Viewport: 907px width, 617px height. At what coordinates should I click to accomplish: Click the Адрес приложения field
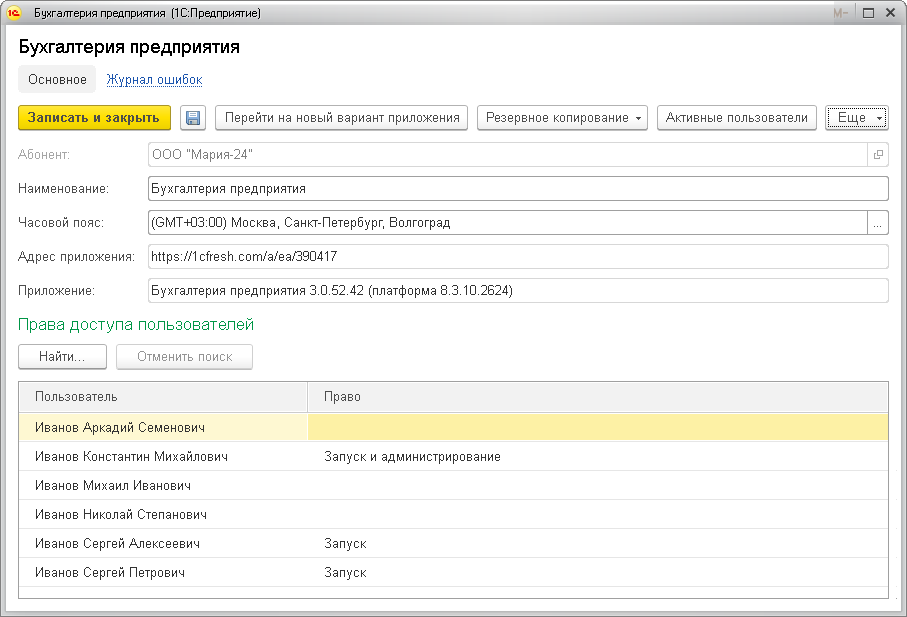pos(518,257)
